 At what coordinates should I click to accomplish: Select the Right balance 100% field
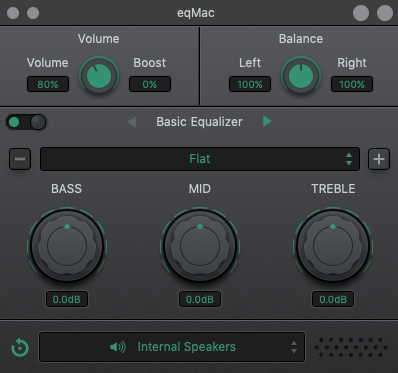352,84
